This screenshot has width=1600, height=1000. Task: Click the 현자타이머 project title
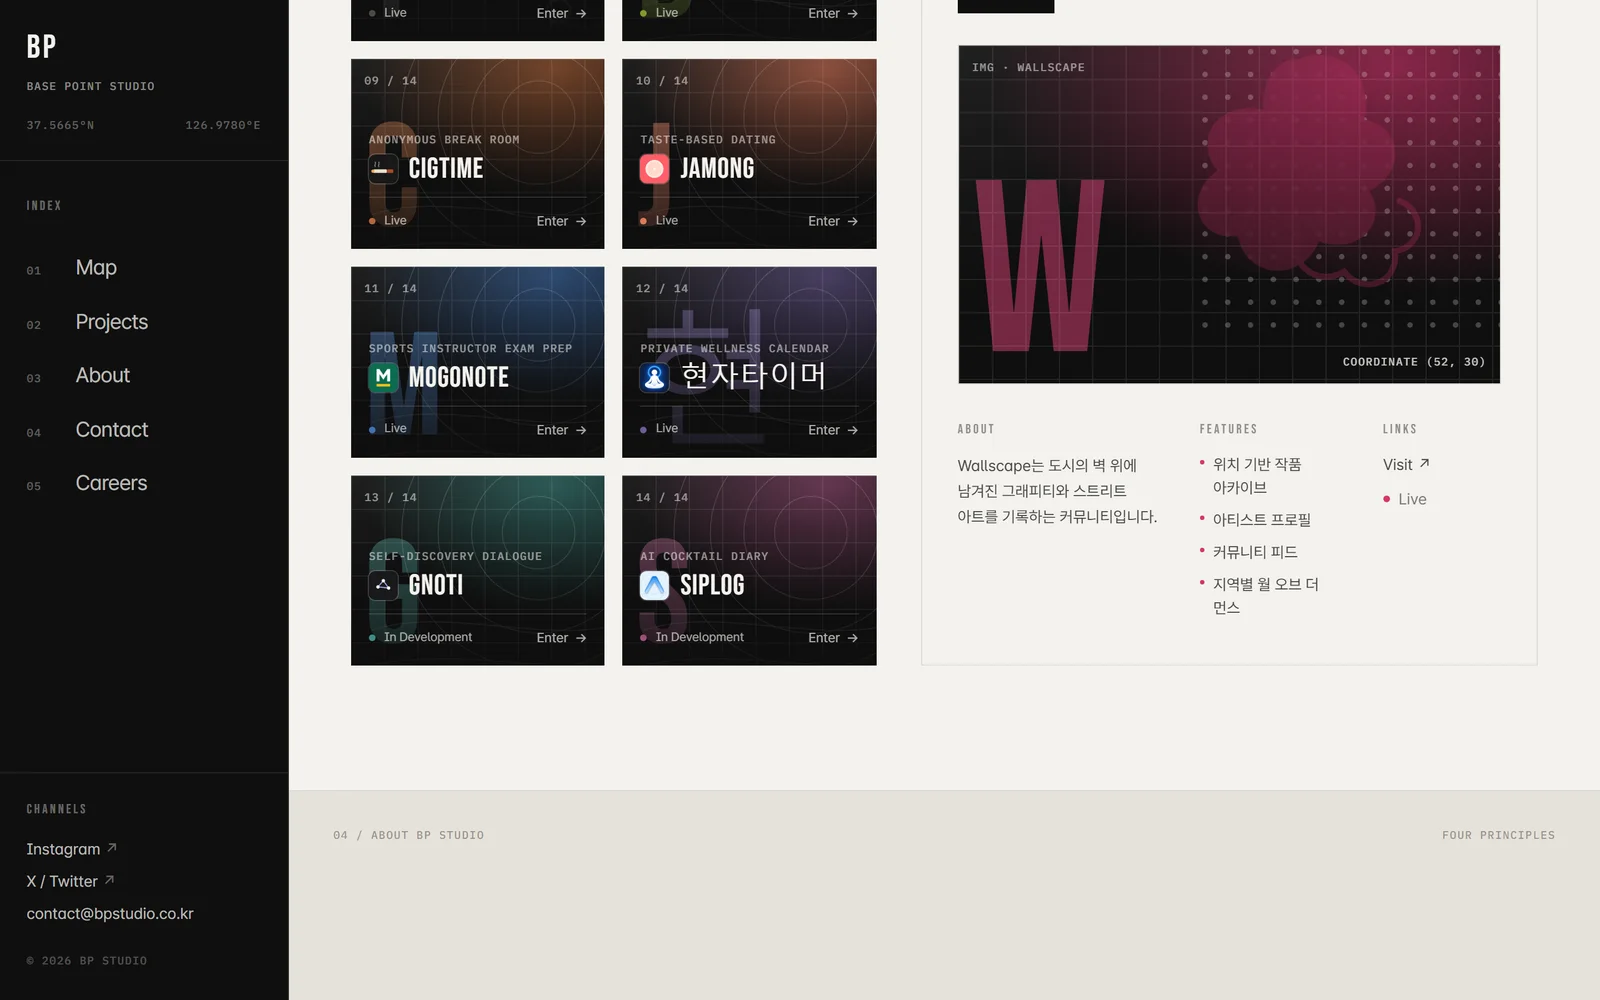point(753,375)
